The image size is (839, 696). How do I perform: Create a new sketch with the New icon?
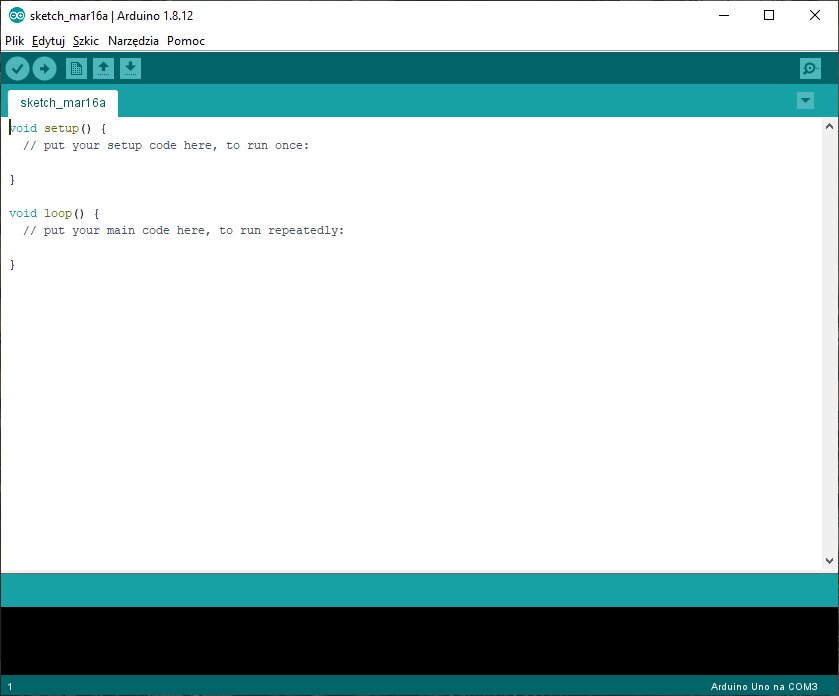(x=77, y=68)
